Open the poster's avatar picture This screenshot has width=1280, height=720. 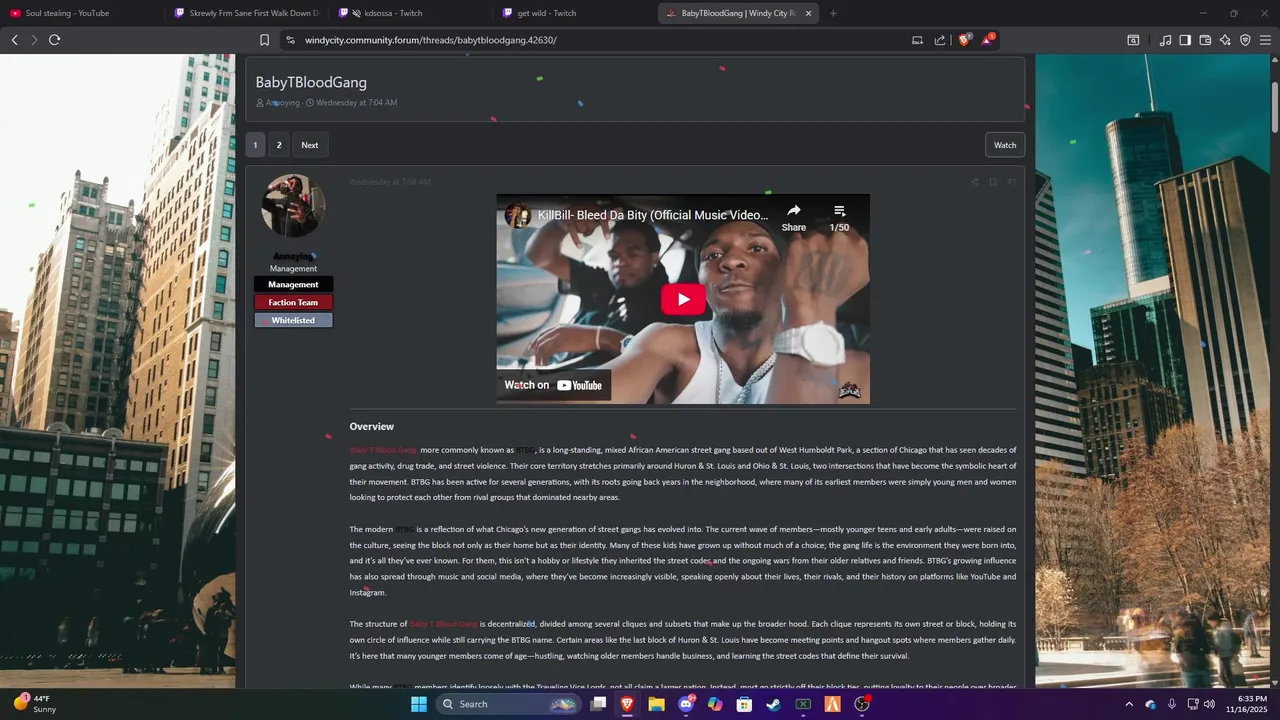293,206
